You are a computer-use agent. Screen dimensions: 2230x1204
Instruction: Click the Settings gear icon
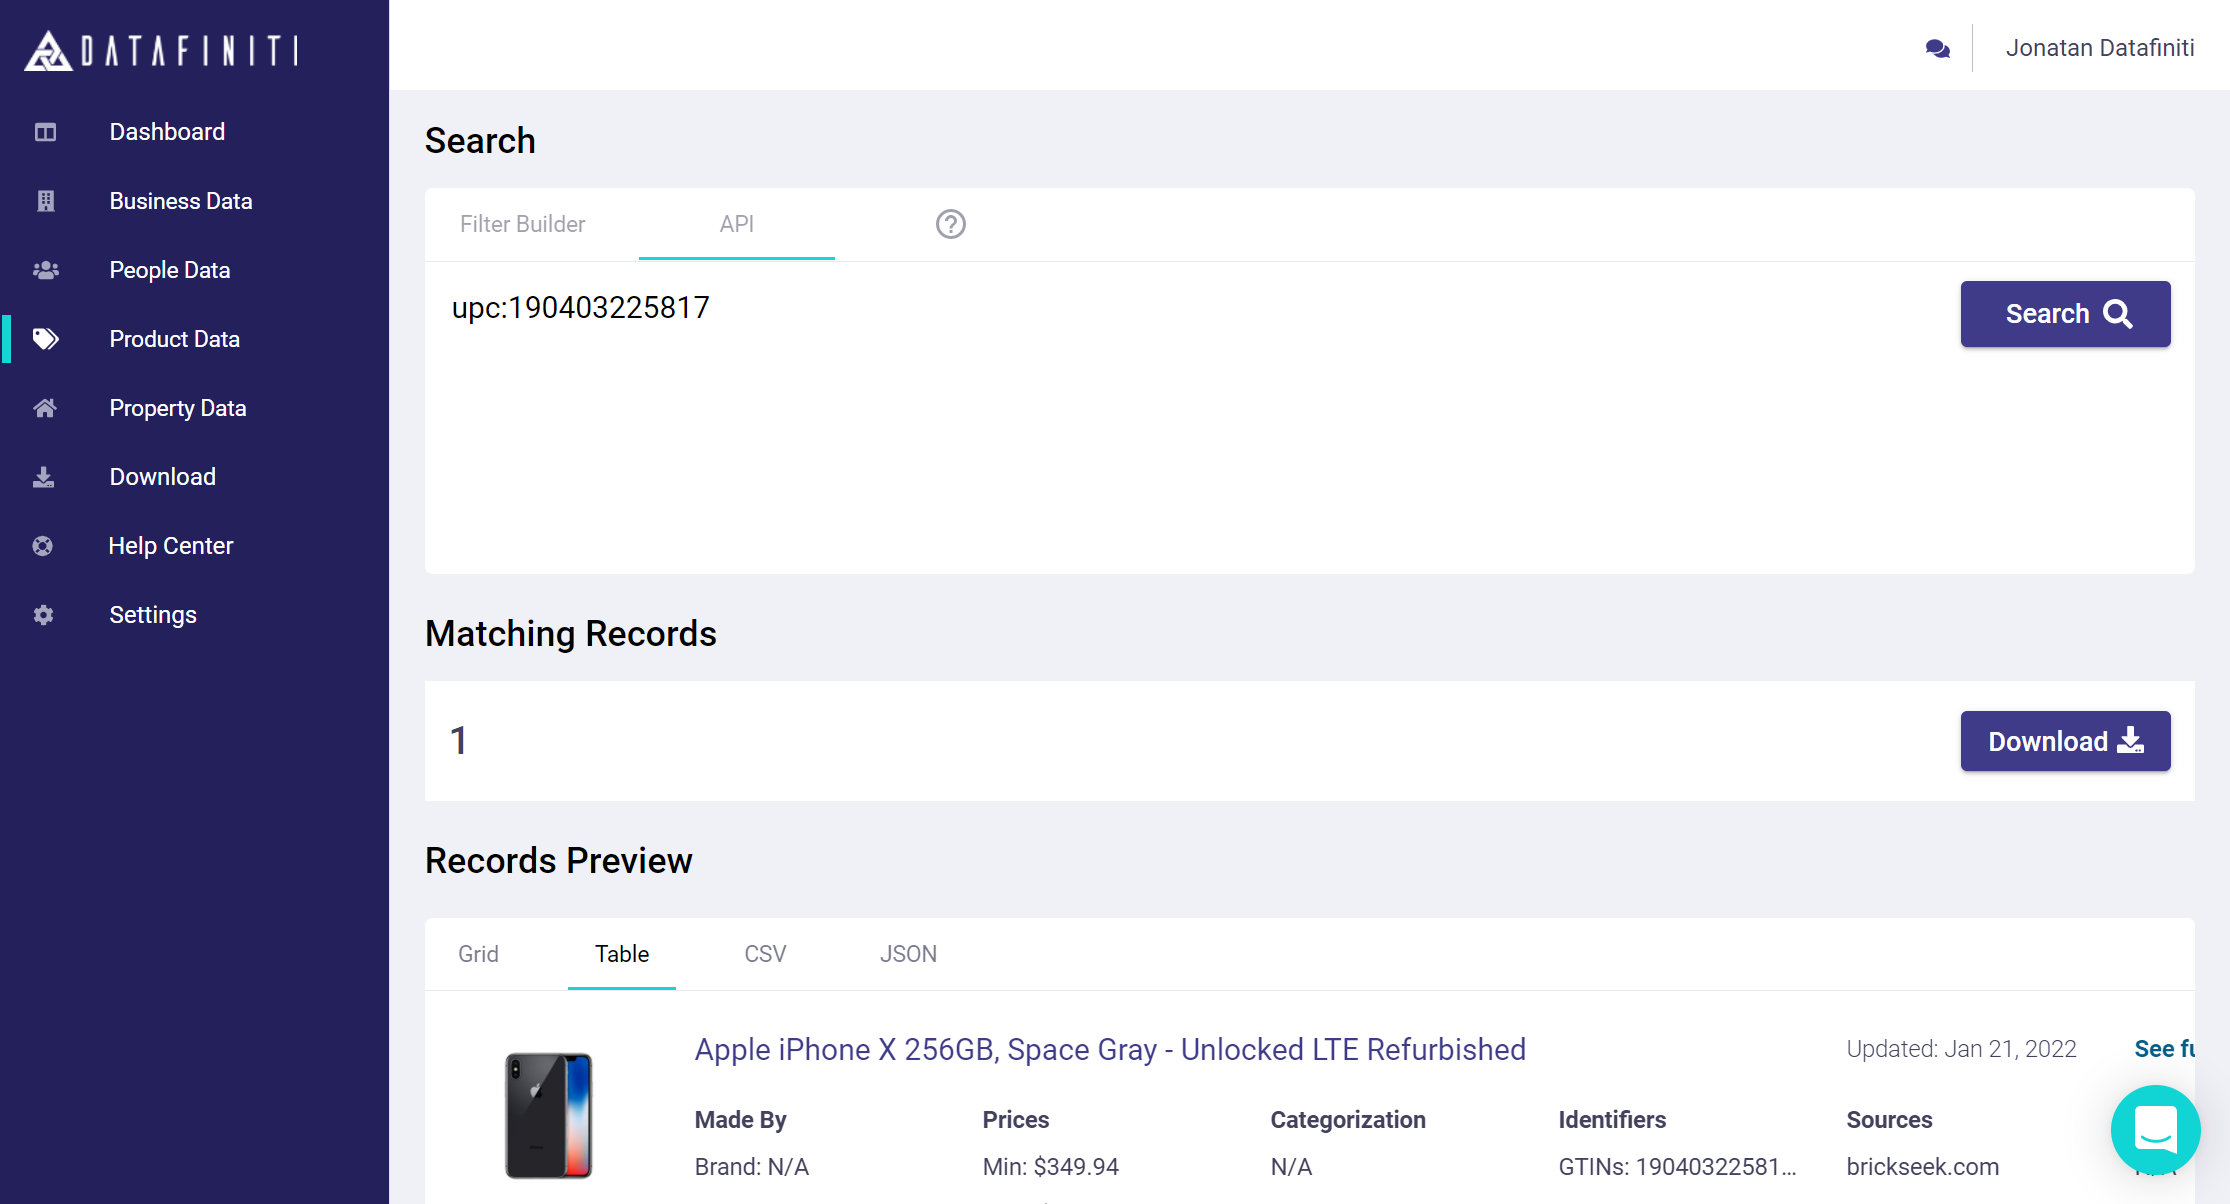[x=43, y=615]
